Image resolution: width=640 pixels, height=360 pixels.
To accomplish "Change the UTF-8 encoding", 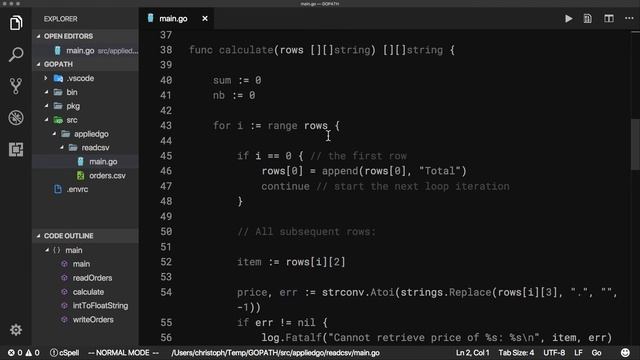I will tap(554, 353).
